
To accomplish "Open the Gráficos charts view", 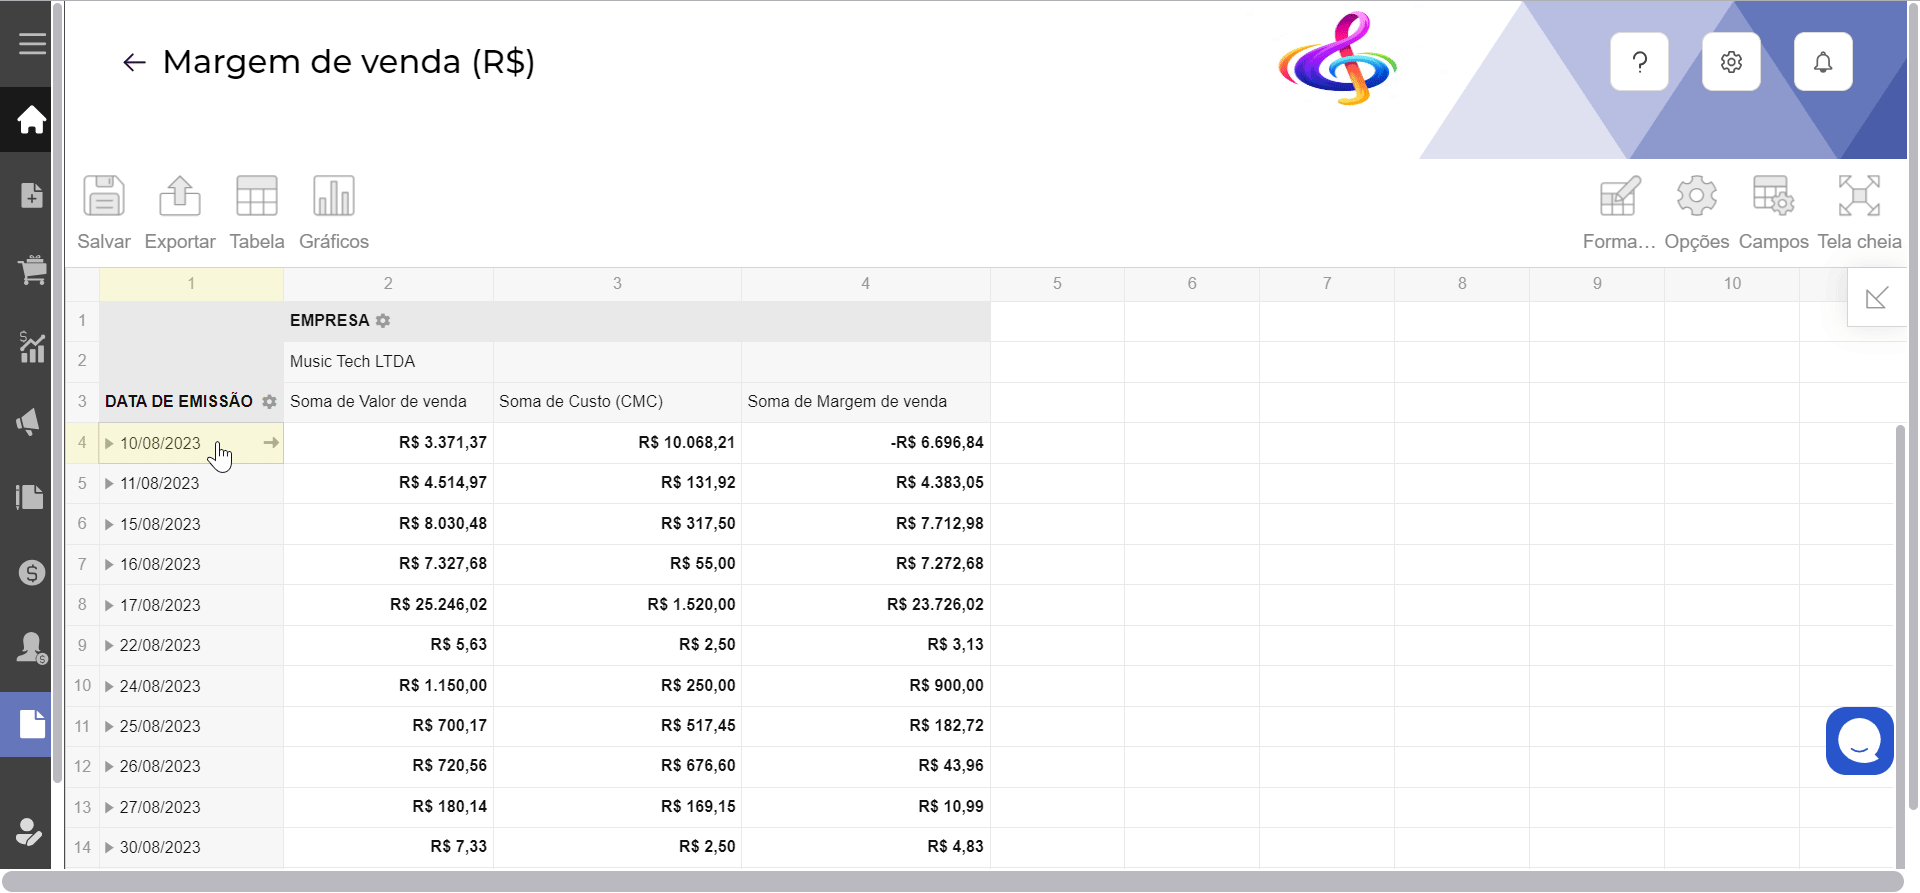I will coord(334,197).
